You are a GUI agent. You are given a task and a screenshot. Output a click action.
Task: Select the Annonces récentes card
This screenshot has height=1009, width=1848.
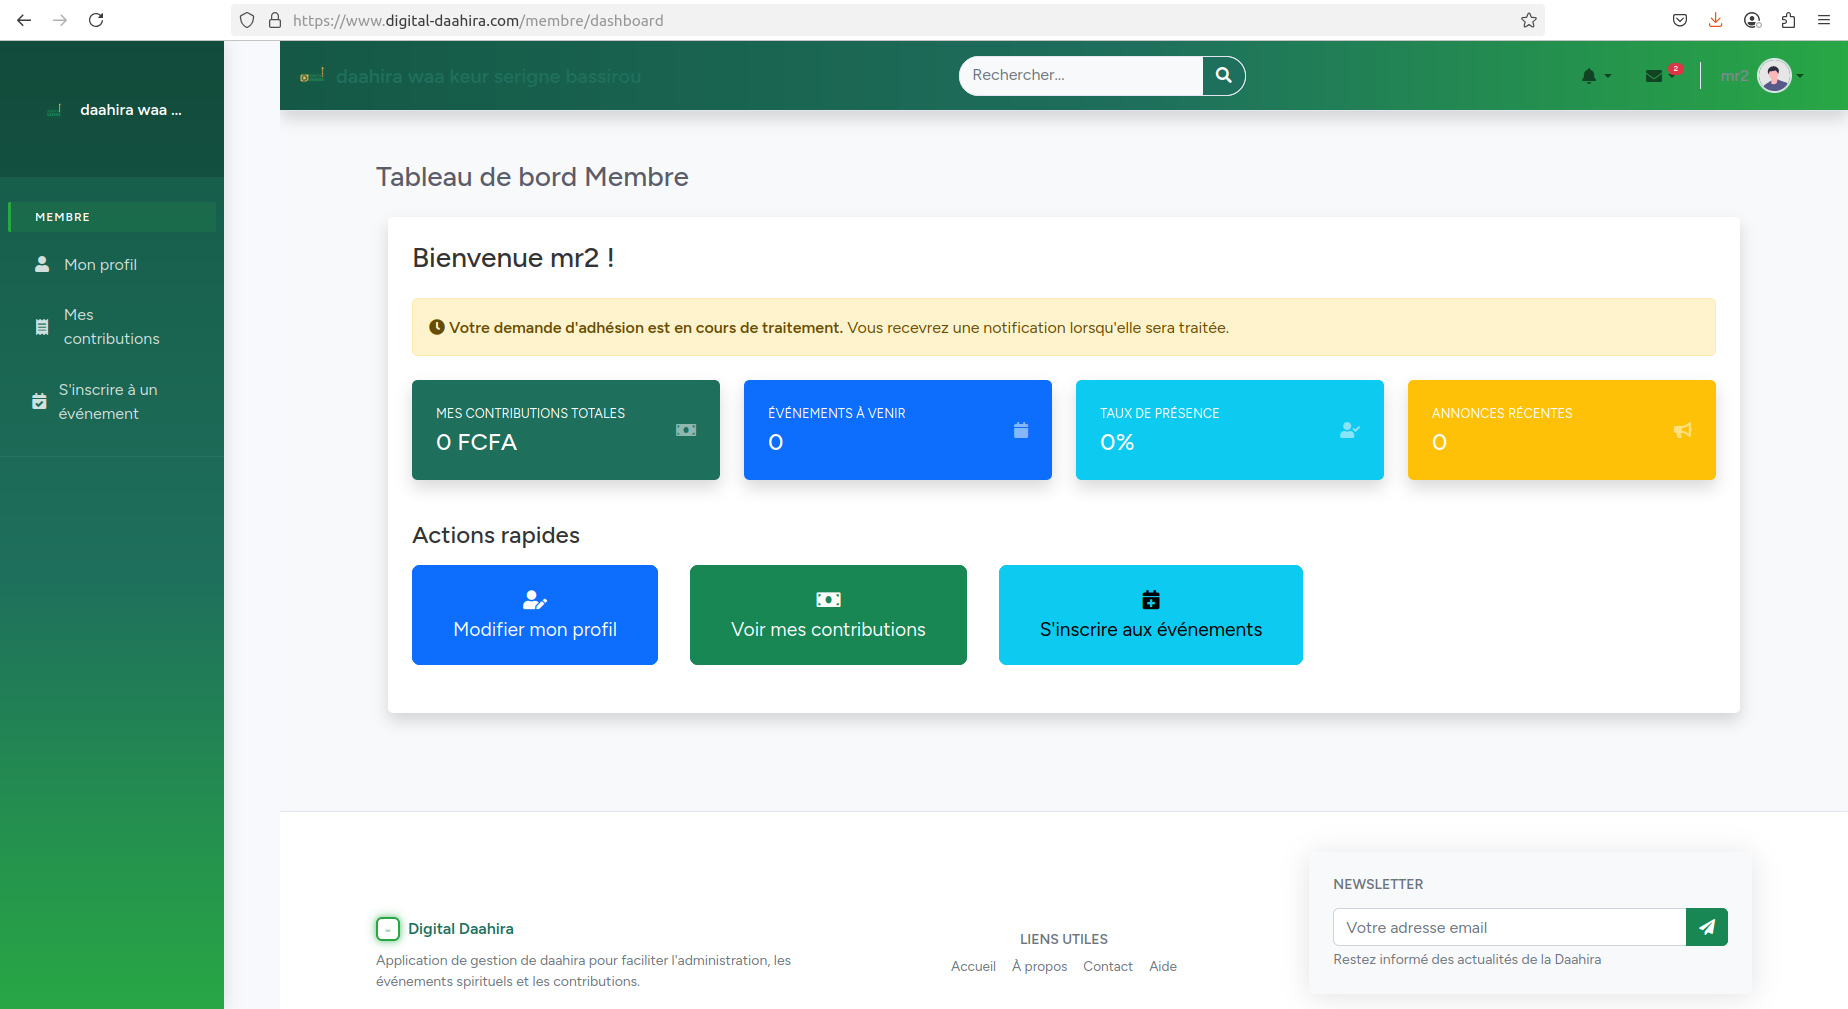coord(1562,430)
